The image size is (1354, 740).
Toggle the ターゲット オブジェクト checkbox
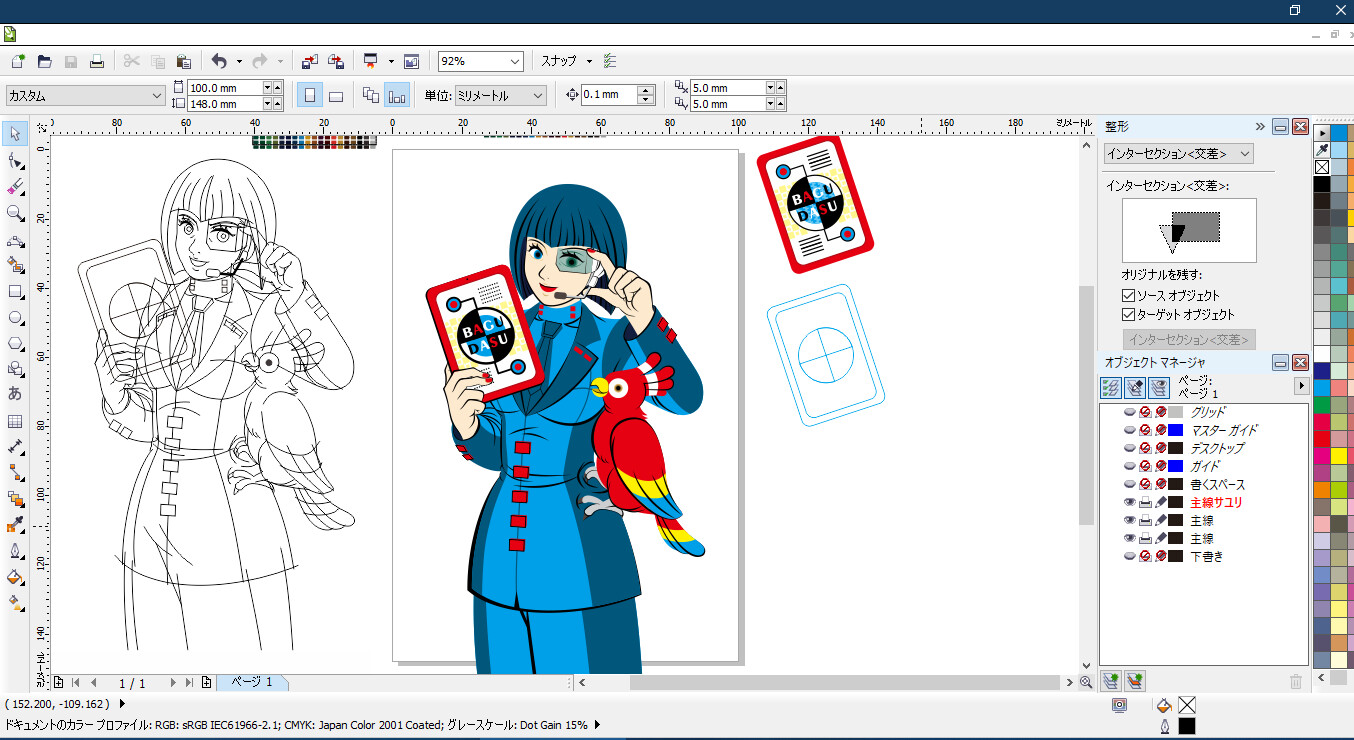click(1129, 315)
